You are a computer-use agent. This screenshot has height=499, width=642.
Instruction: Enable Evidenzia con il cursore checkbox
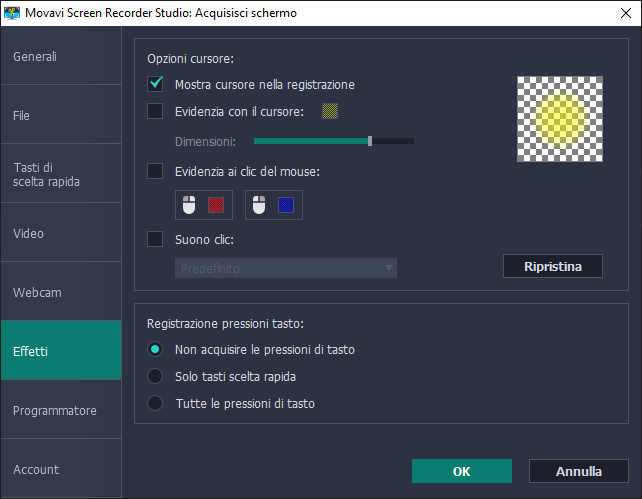tap(155, 112)
